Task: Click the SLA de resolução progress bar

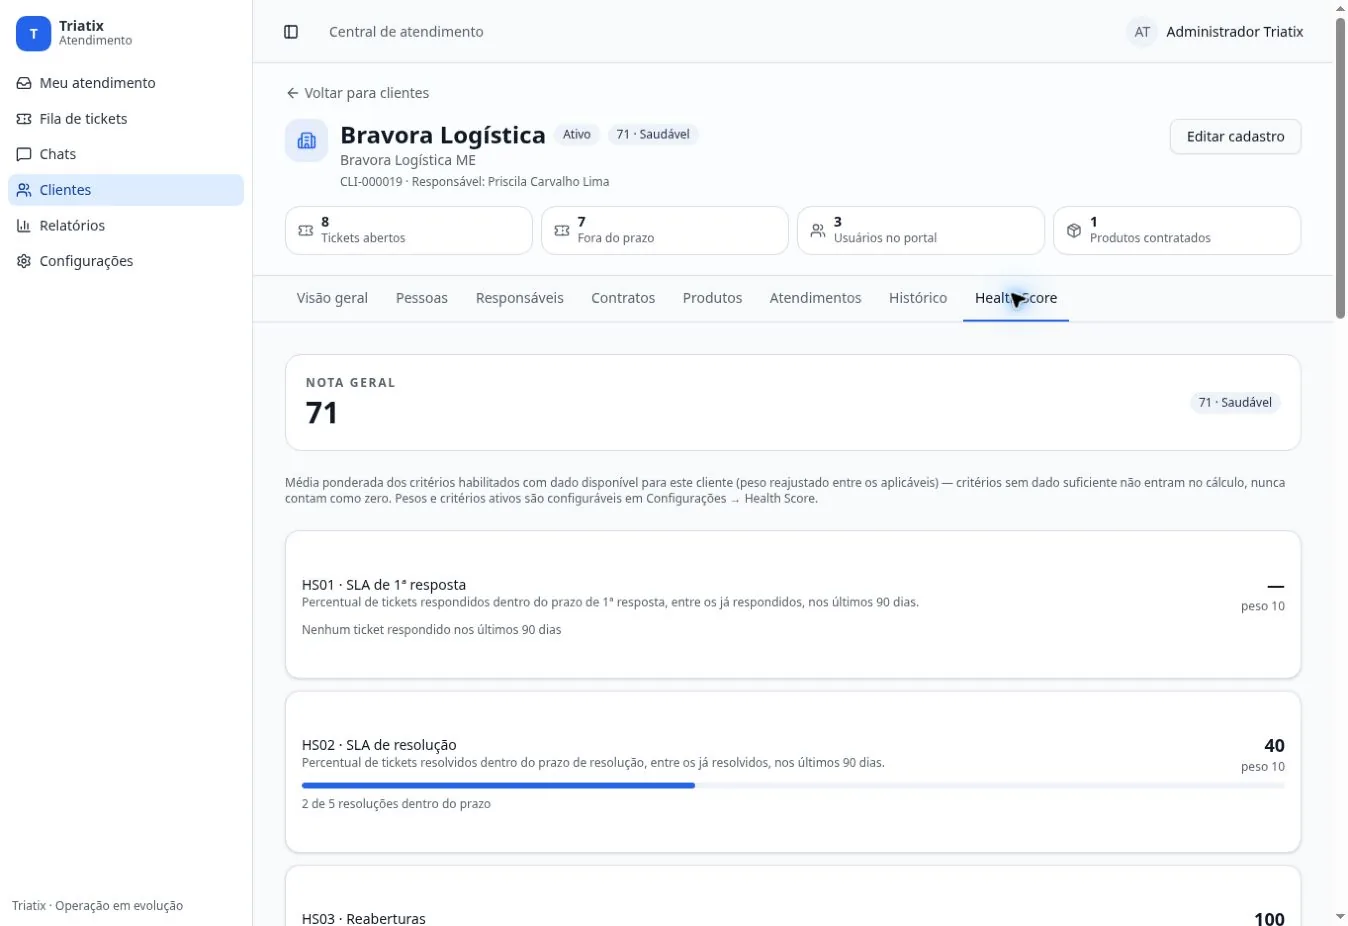Action: [x=793, y=786]
